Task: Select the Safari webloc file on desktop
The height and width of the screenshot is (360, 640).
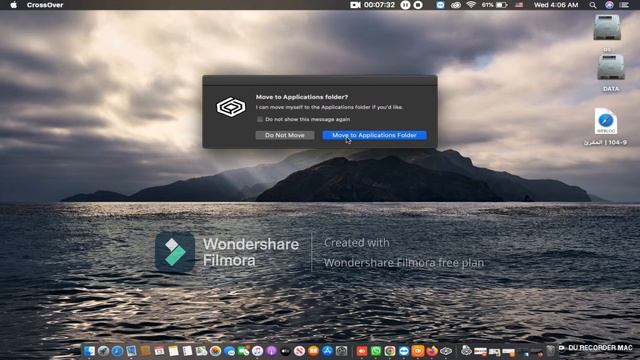Action: tap(606, 121)
